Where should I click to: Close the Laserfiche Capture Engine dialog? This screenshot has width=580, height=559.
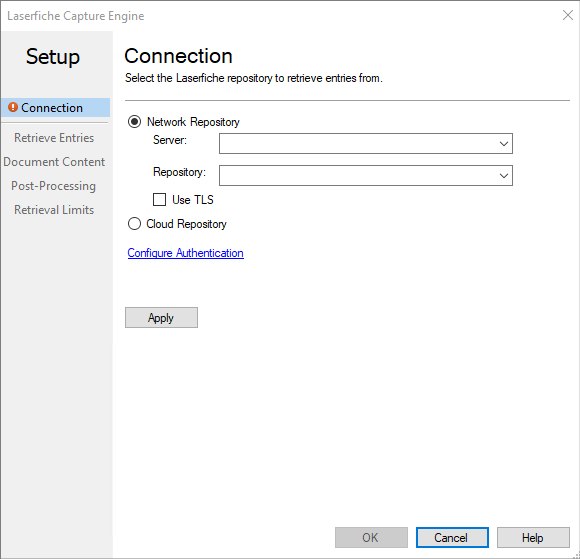pos(567,16)
